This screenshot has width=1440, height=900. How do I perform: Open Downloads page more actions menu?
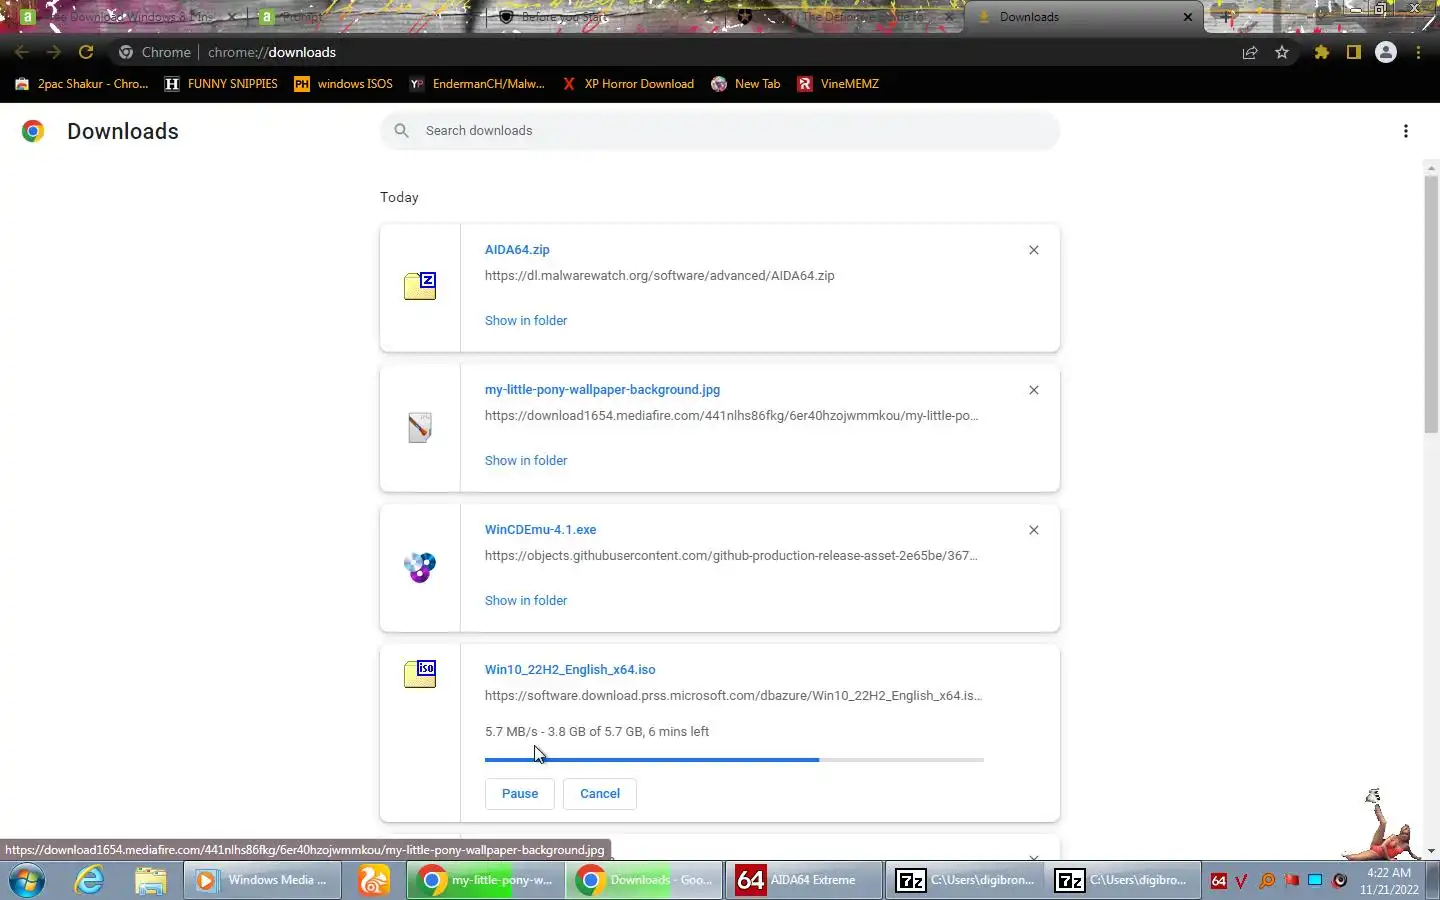tap(1406, 131)
